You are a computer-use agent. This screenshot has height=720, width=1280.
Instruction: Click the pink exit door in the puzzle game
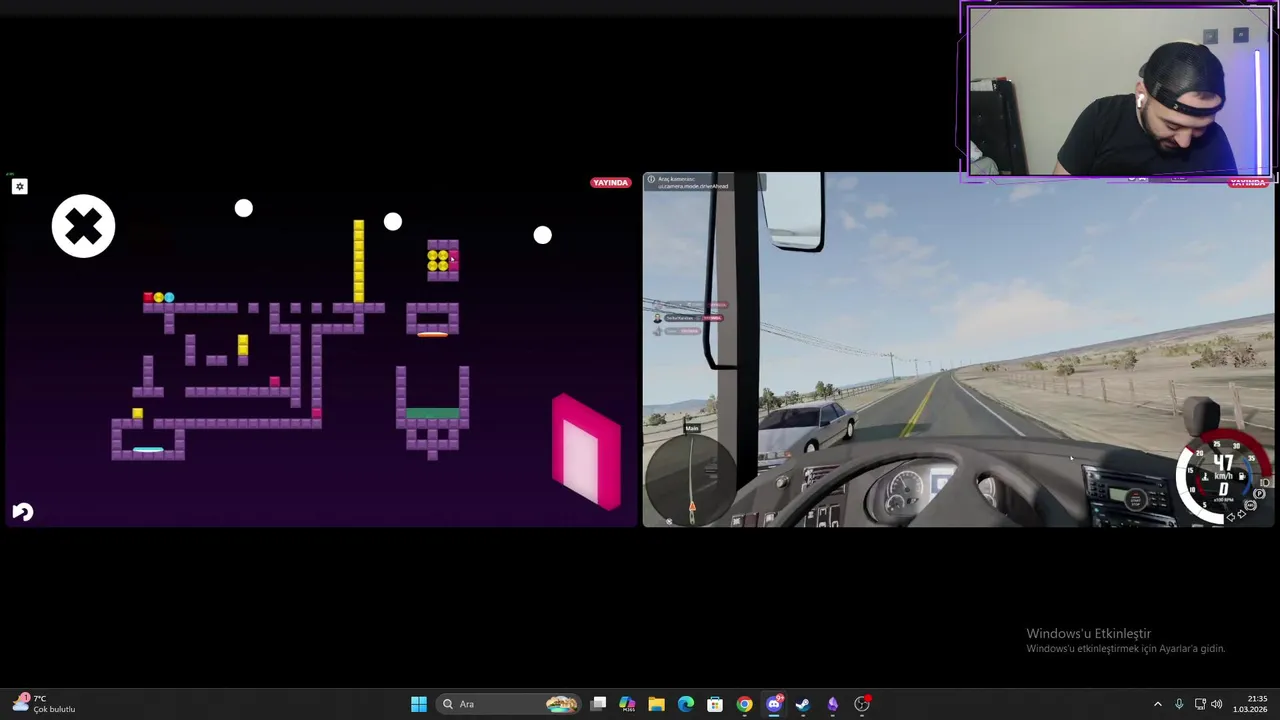point(587,451)
